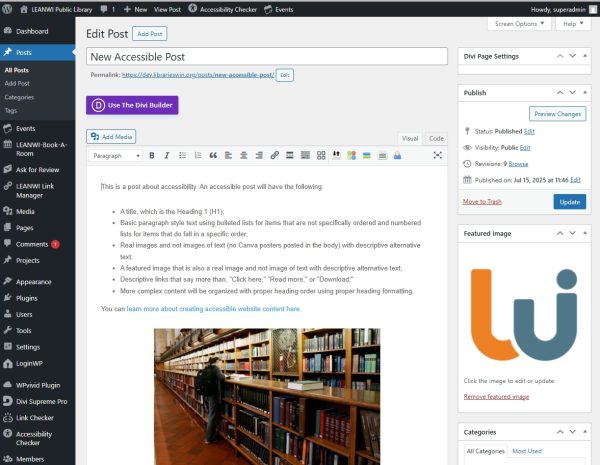The image size is (600, 465).
Task: Enter distraction-free fullscreen writing mode
Action: 437,155
